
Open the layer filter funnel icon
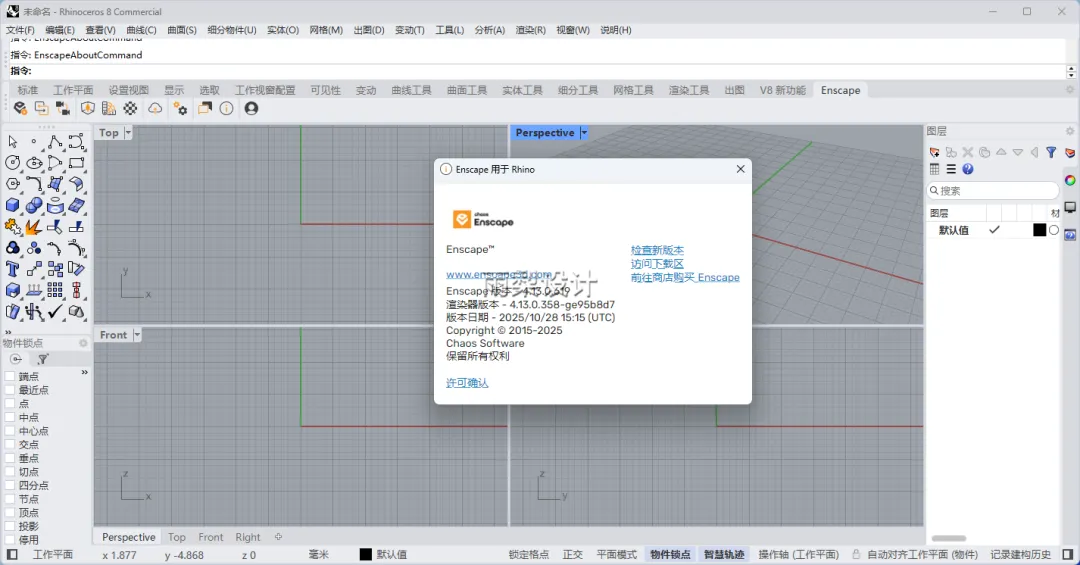1051,152
